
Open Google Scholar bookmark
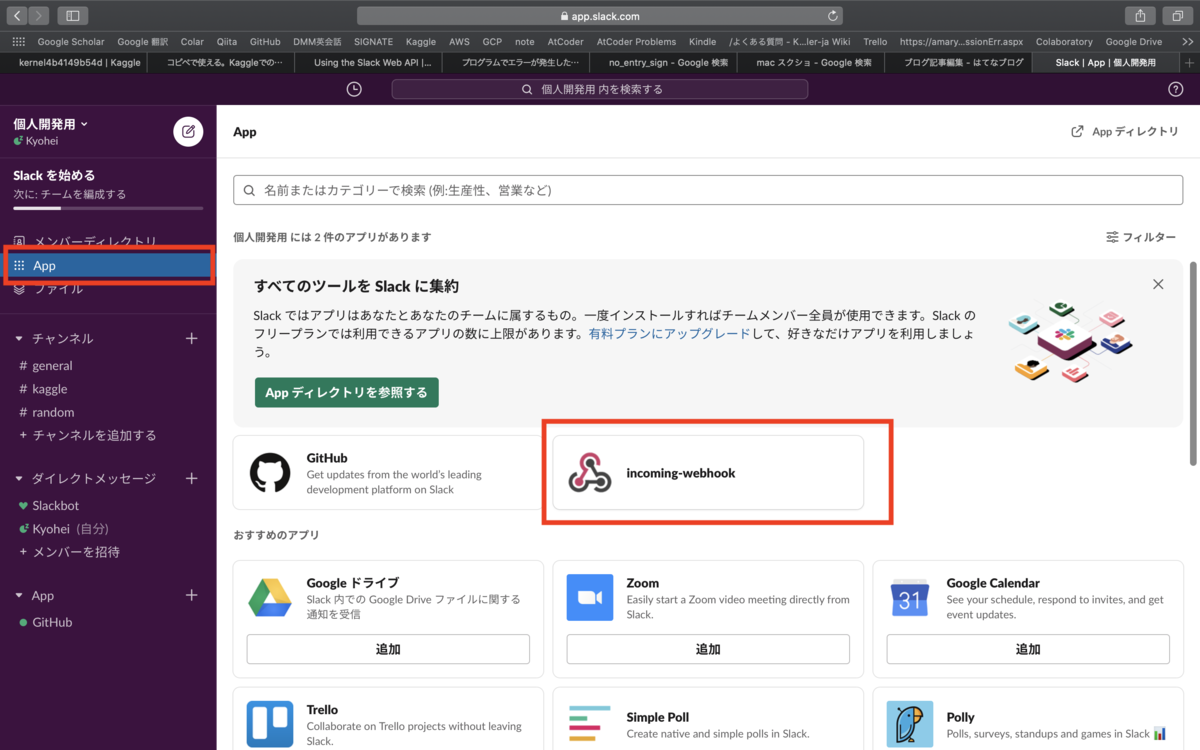coord(71,42)
